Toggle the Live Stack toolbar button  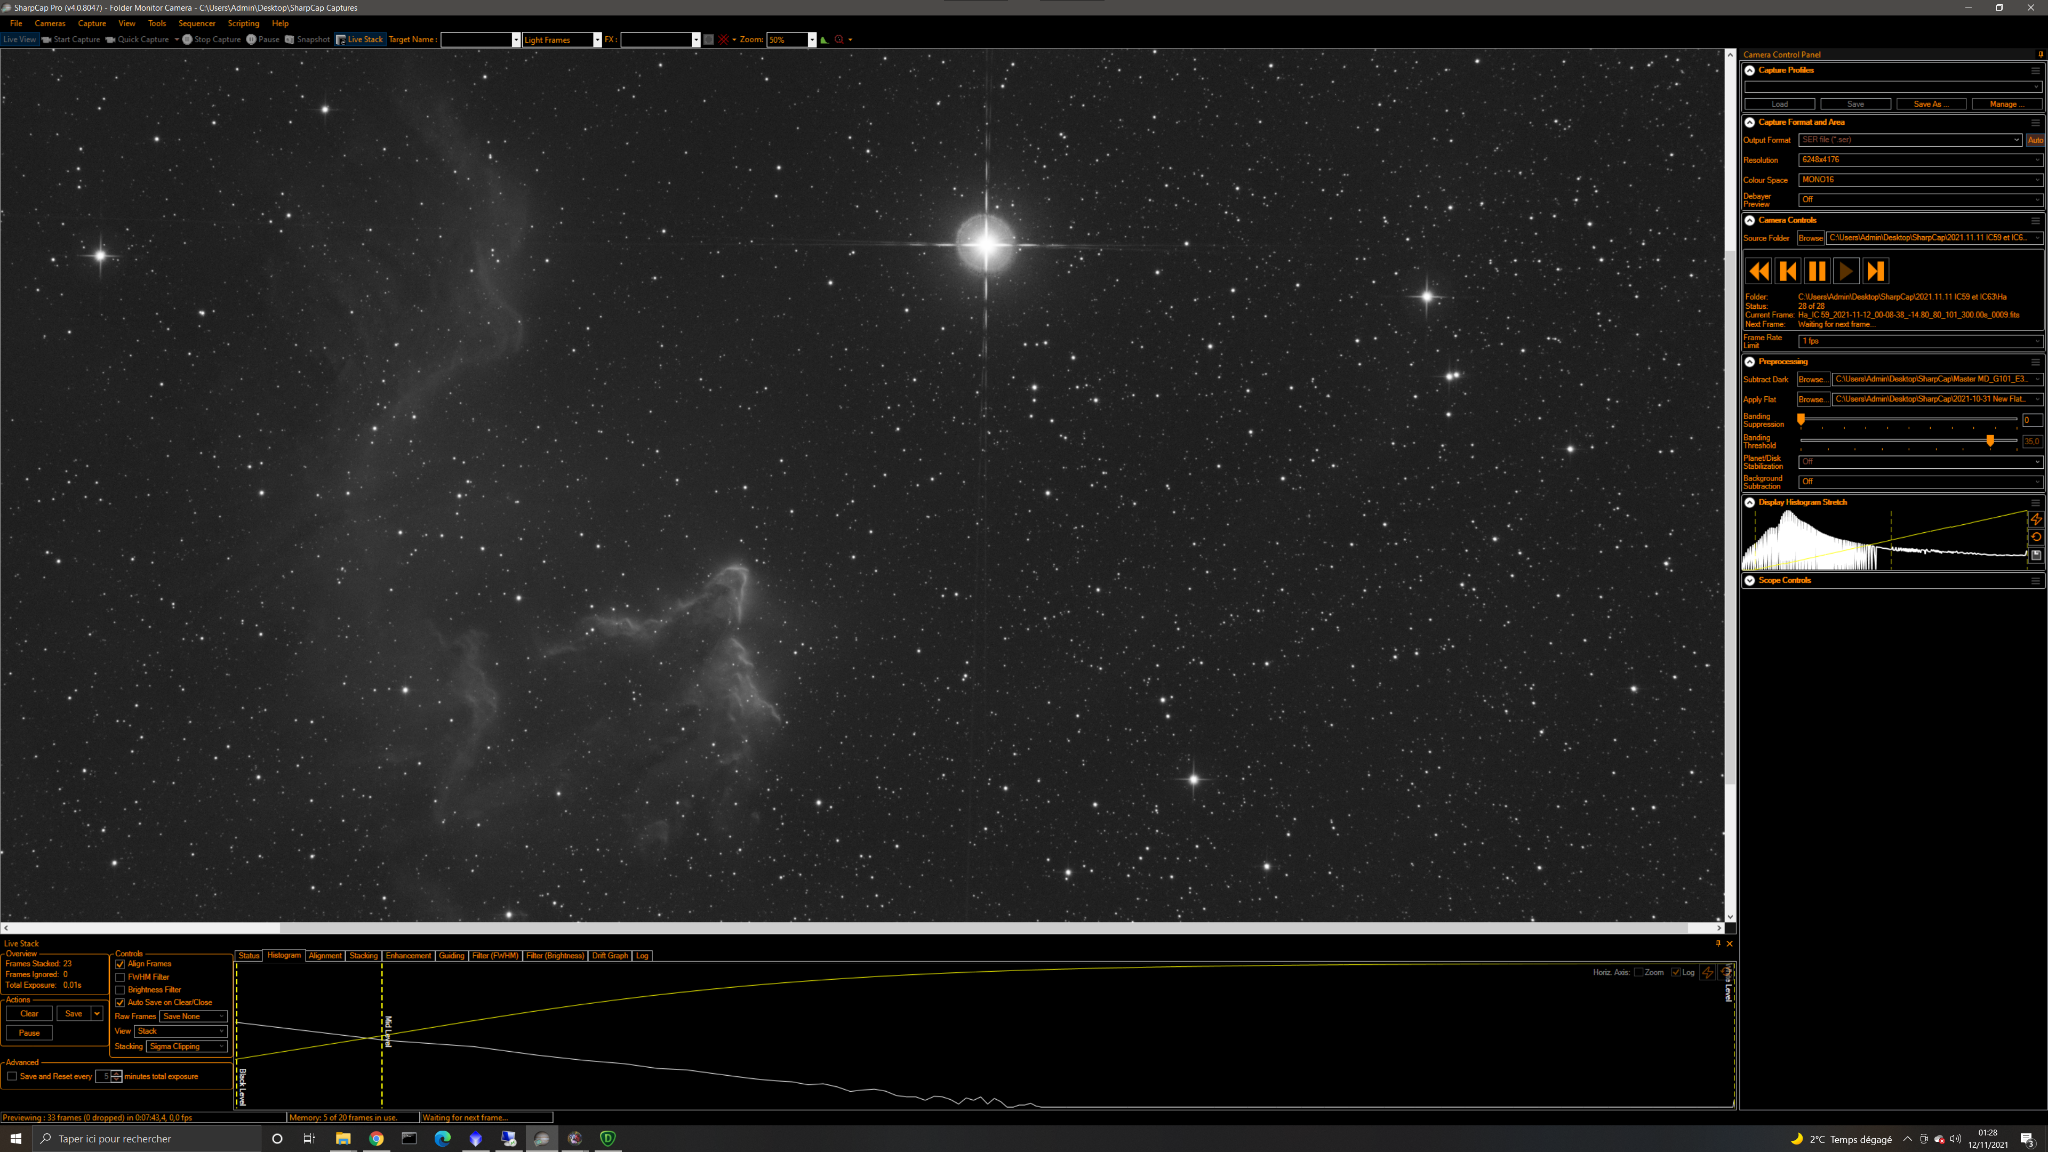(359, 40)
